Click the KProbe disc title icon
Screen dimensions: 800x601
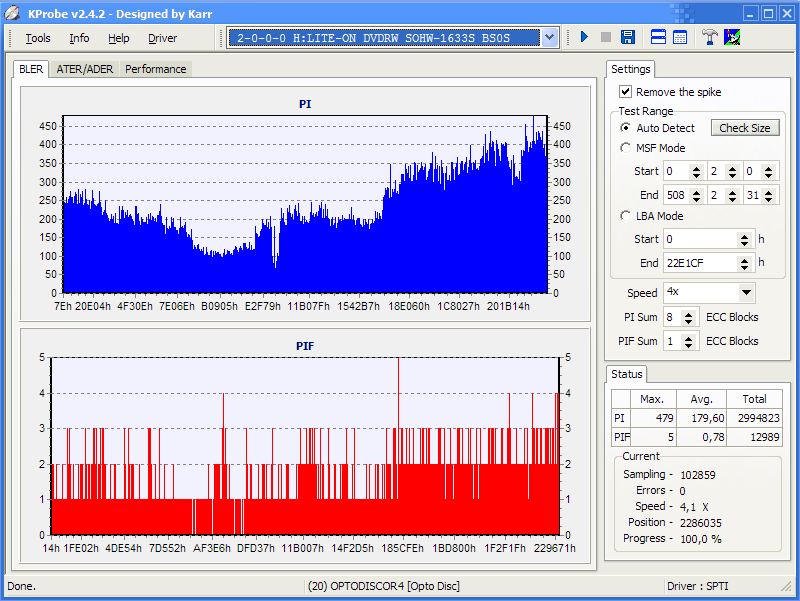pos(13,13)
